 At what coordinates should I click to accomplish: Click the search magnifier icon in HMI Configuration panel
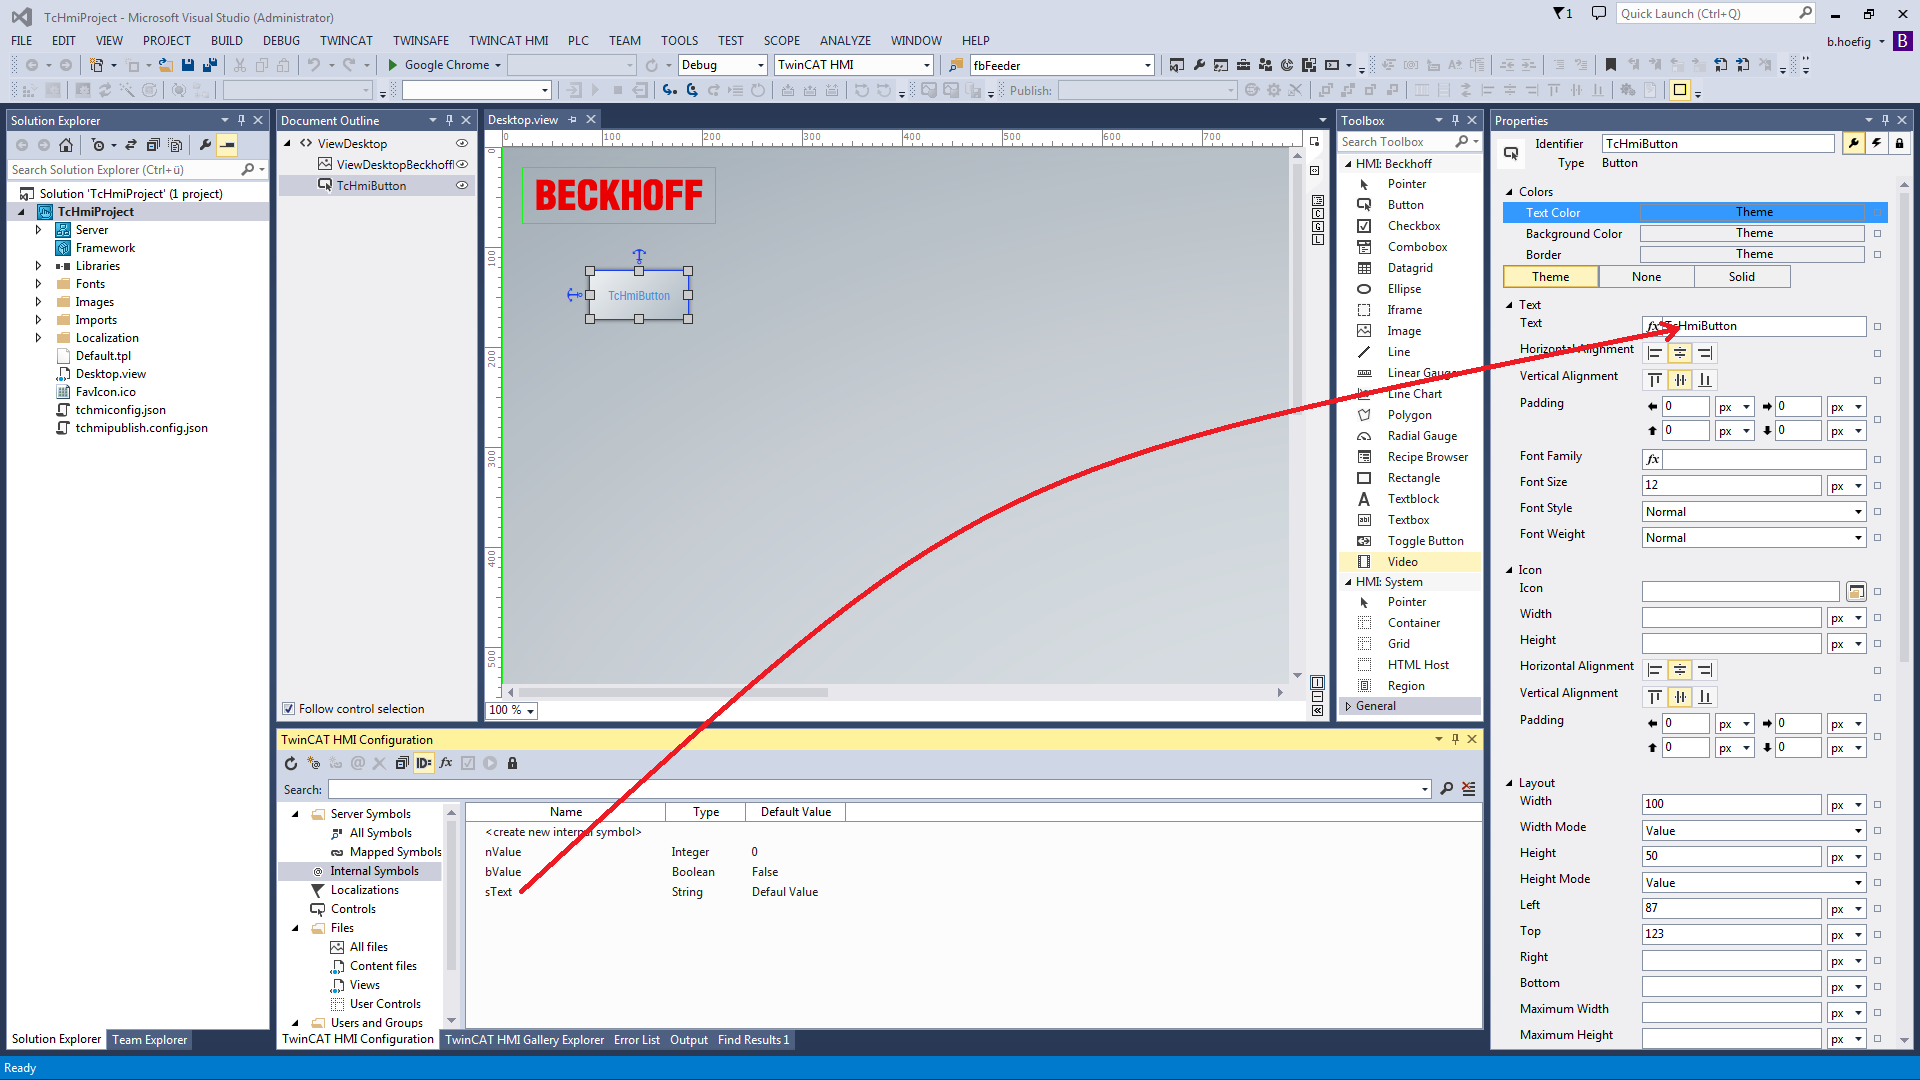click(1446, 789)
